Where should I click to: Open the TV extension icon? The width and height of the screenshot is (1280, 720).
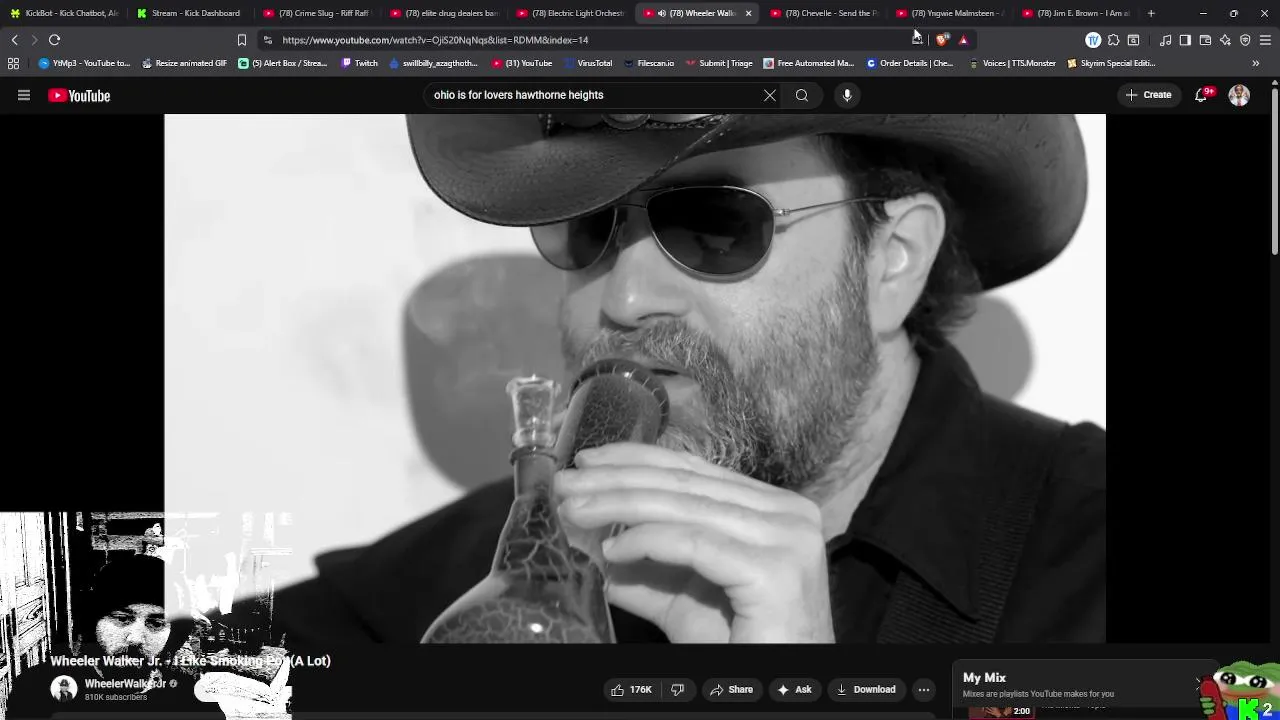(x=1093, y=40)
